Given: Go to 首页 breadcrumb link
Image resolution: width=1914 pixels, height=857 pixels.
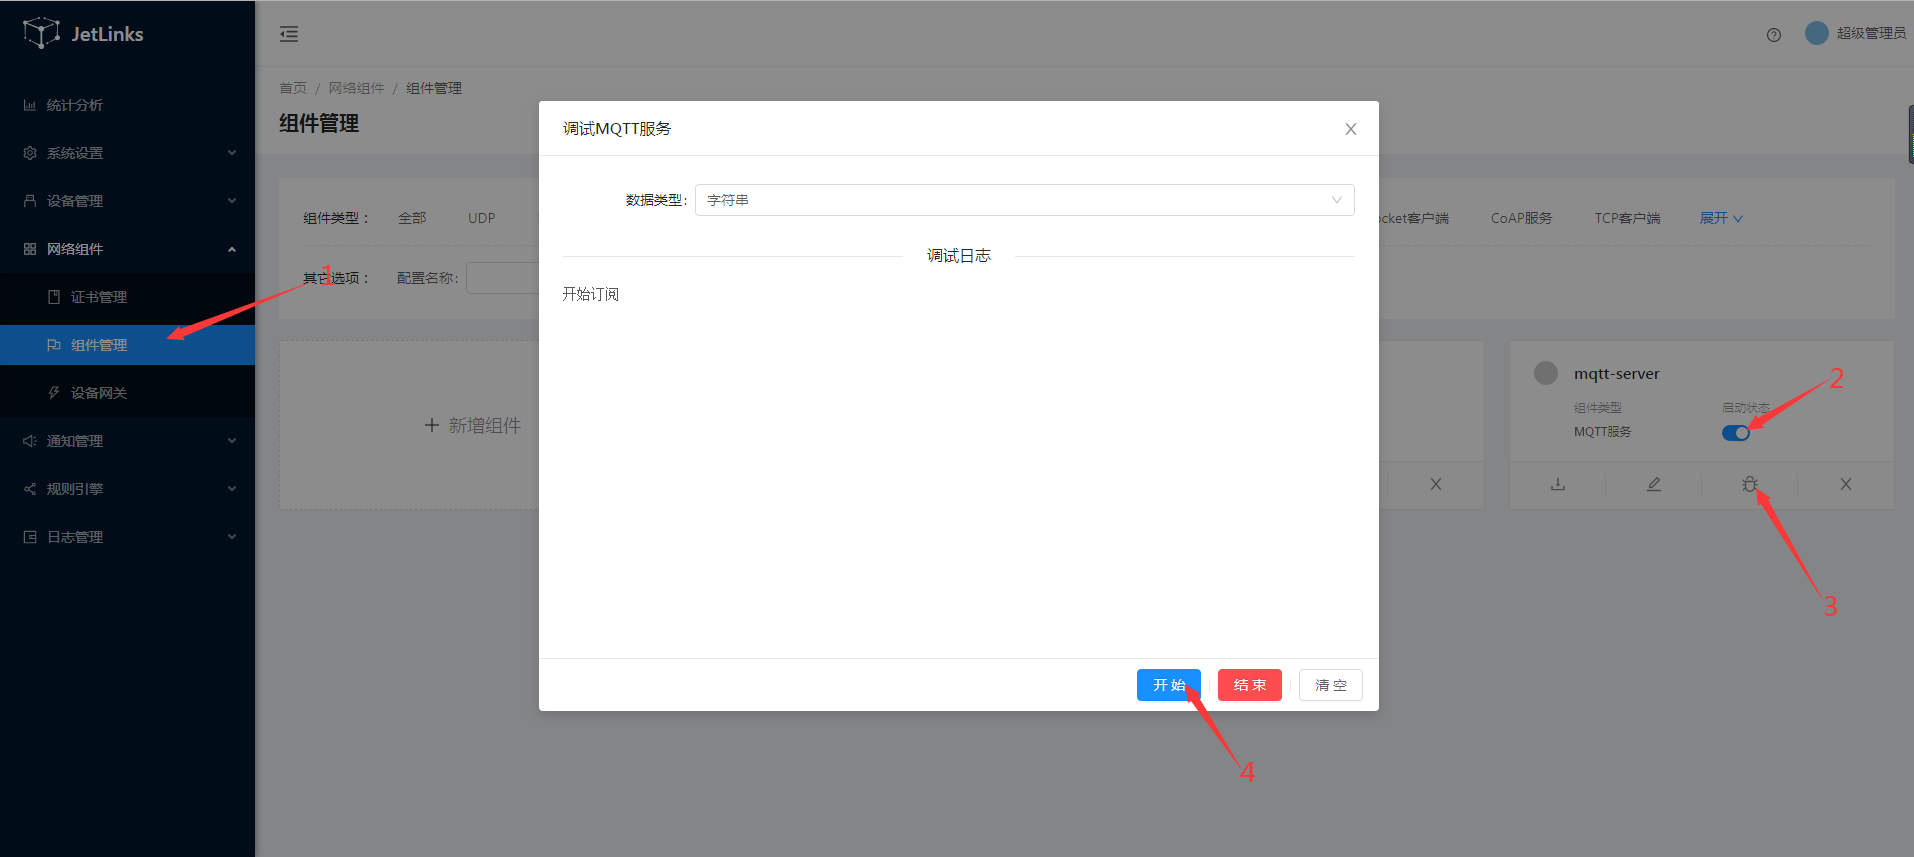Looking at the screenshot, I should pos(293,88).
